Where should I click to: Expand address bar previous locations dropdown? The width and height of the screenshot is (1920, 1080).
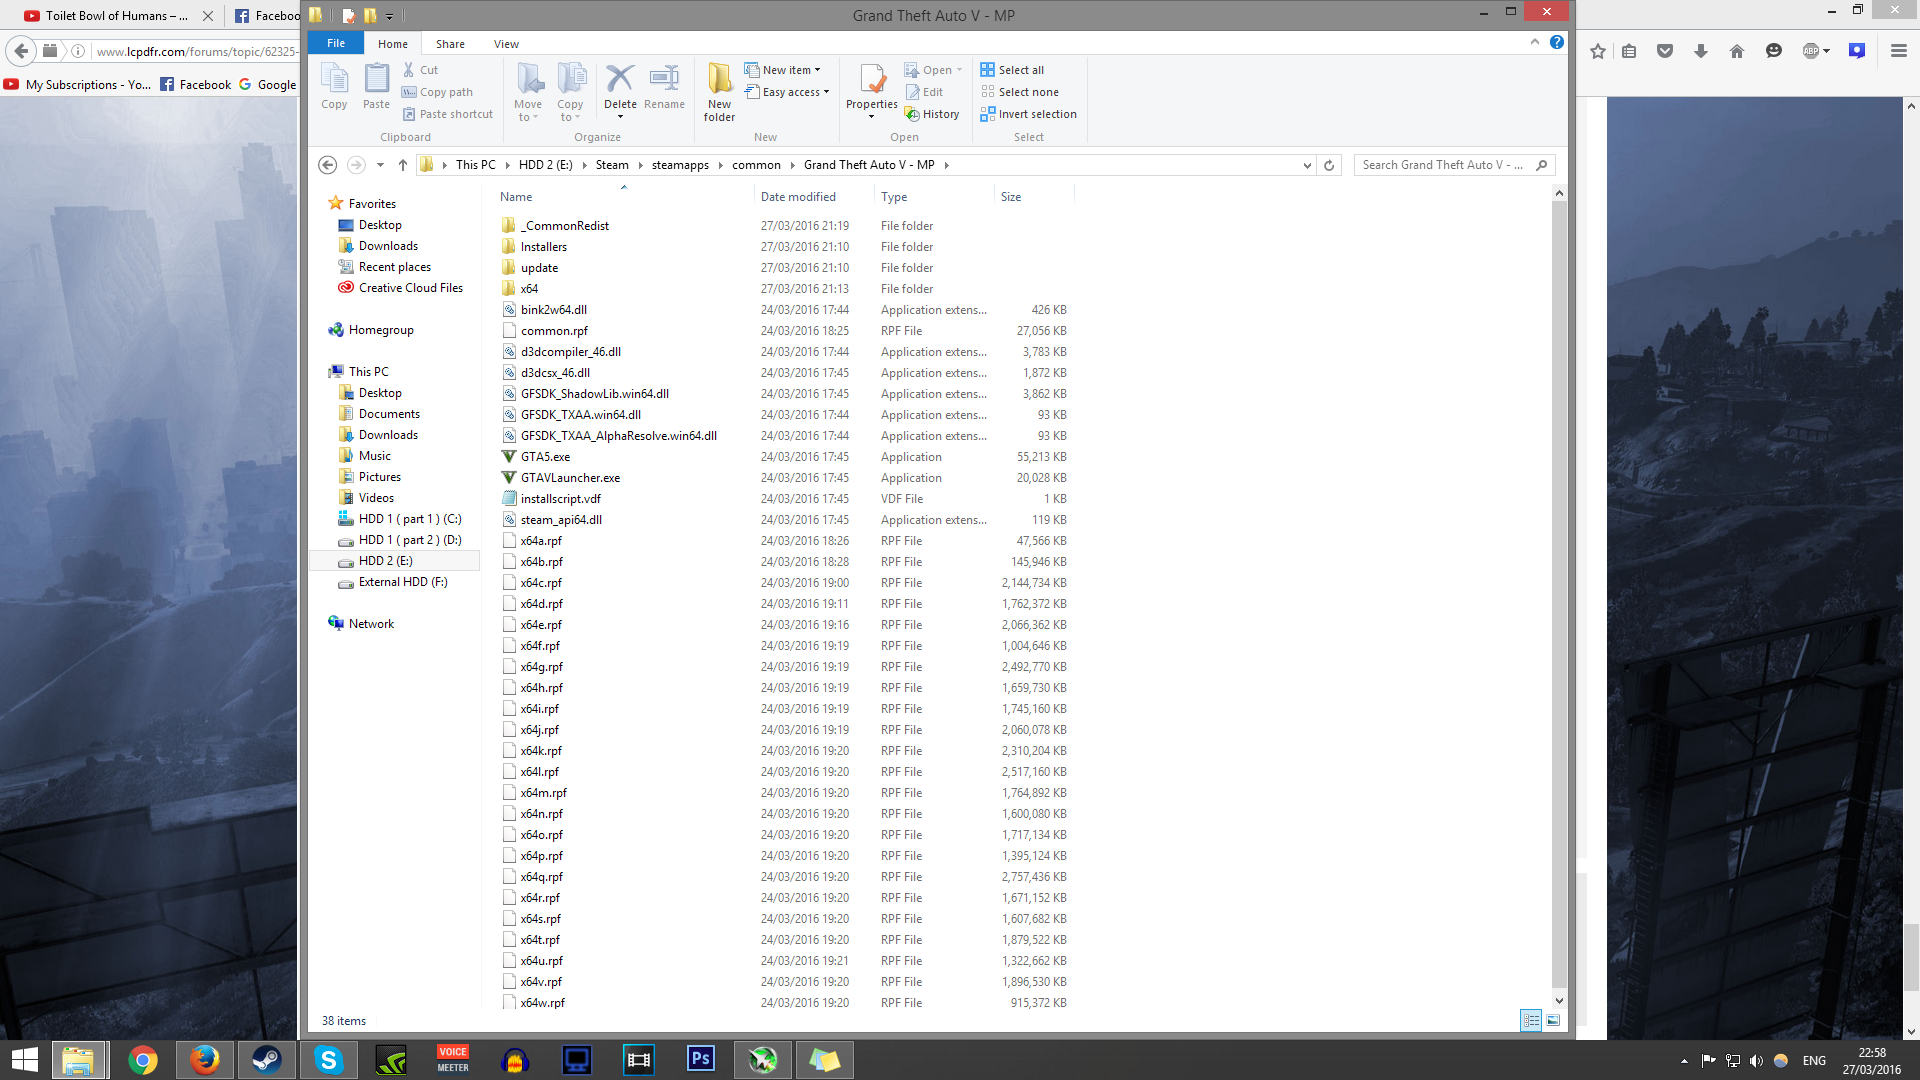click(x=1307, y=165)
